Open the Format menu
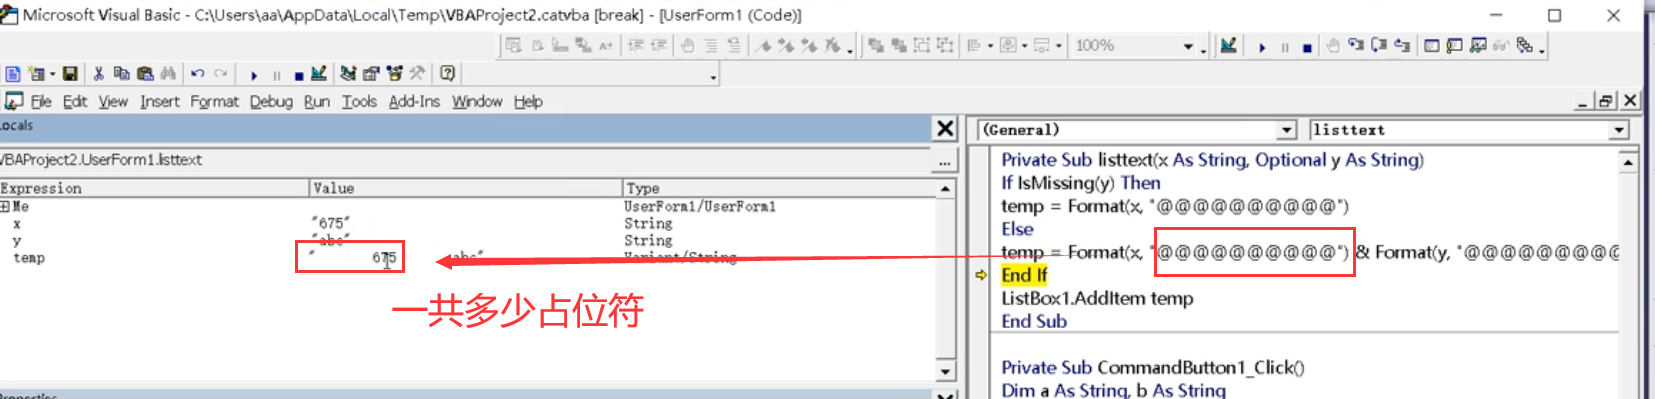The image size is (1655, 399). 215,102
